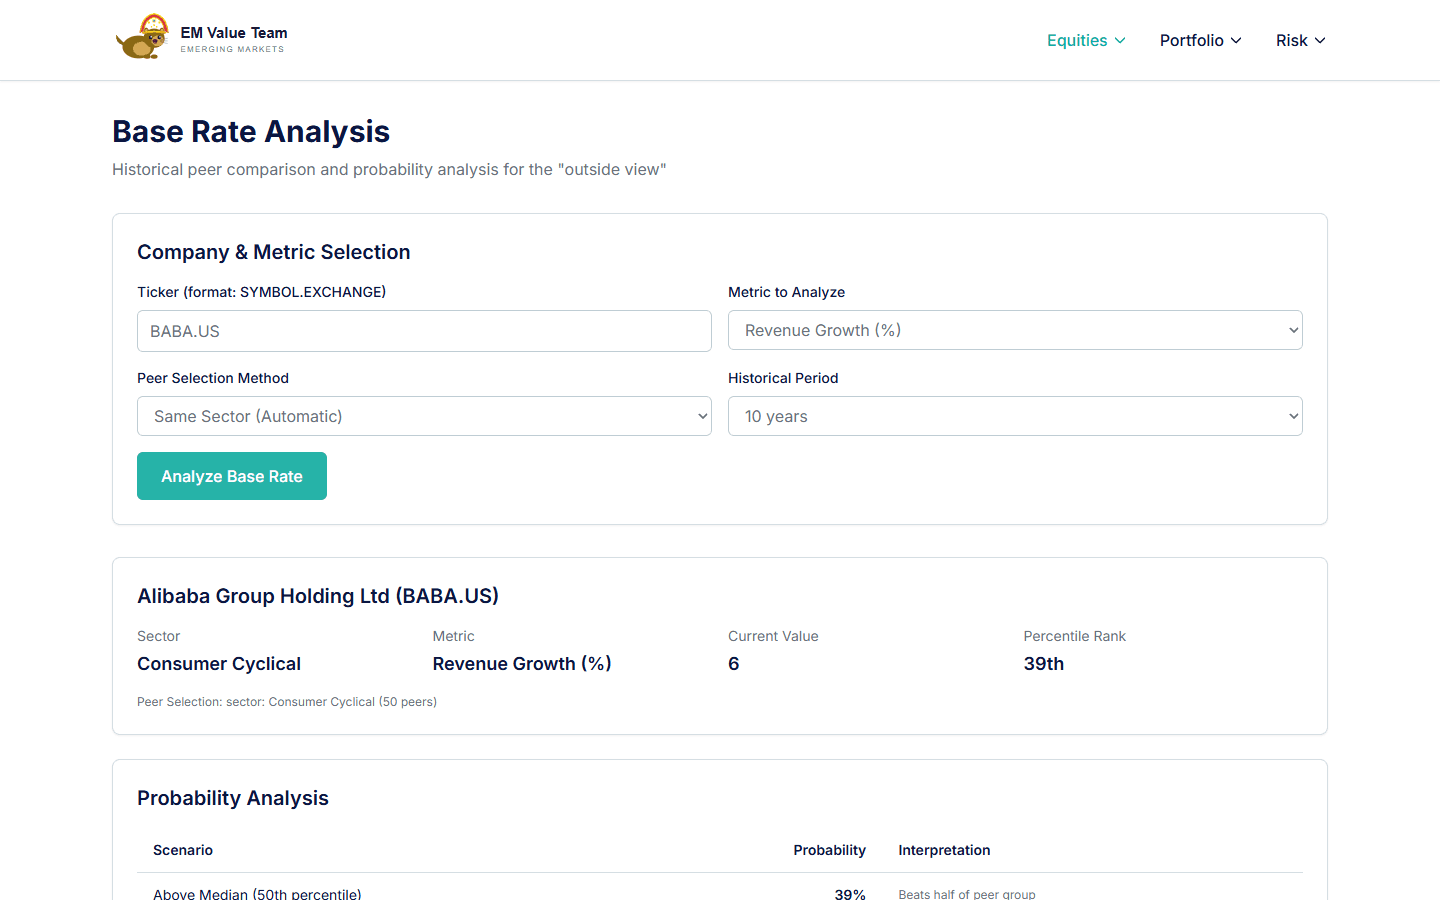
Task: Open the Revenue Growth metric selector
Action: [1015, 330]
